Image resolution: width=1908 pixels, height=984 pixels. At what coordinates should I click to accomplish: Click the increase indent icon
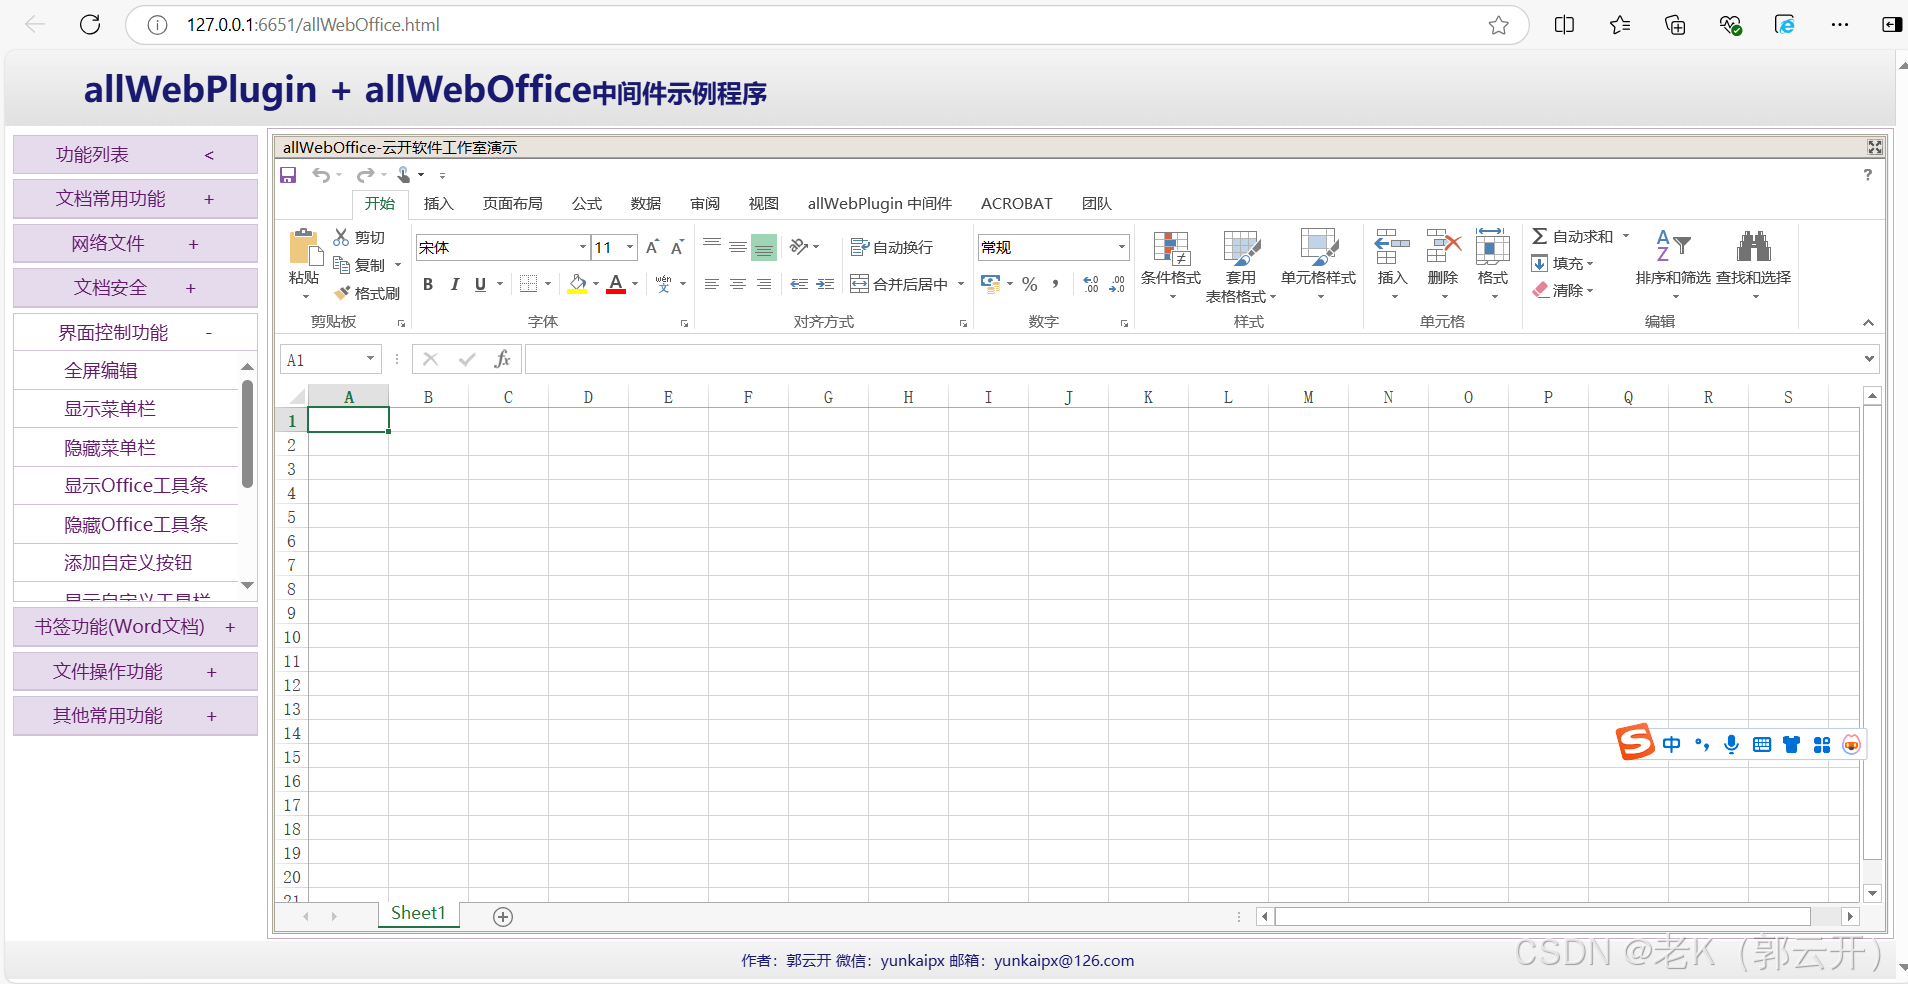[825, 284]
